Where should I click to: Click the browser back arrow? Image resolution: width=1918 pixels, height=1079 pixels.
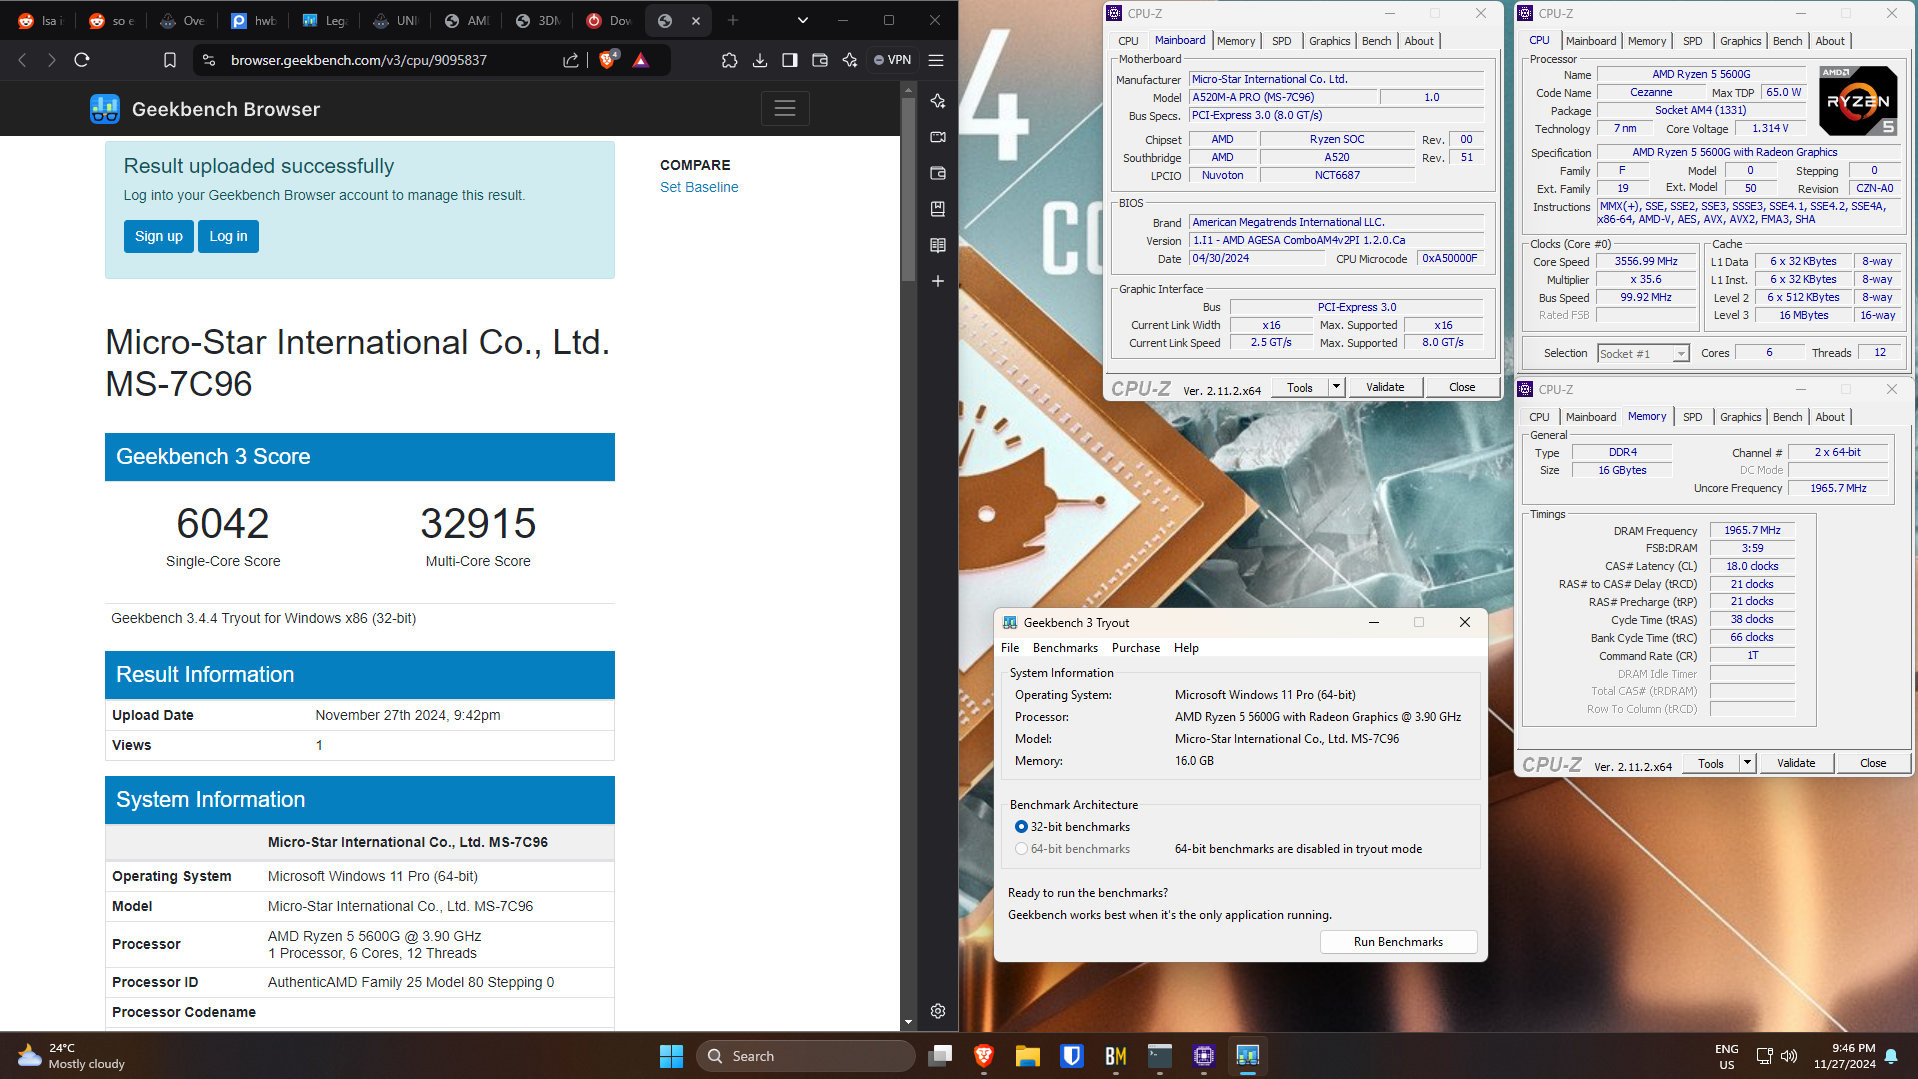click(22, 60)
